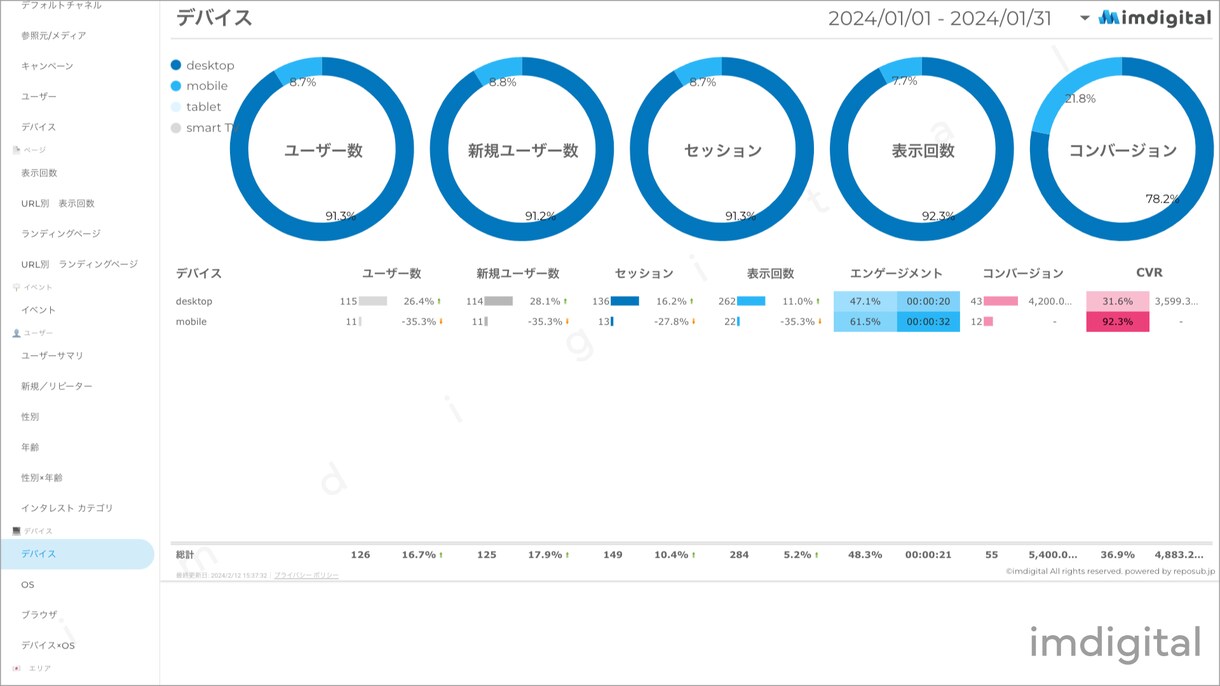Click the CVR column header in the table
Screen dimensions: 1220x686
tap(1149, 272)
